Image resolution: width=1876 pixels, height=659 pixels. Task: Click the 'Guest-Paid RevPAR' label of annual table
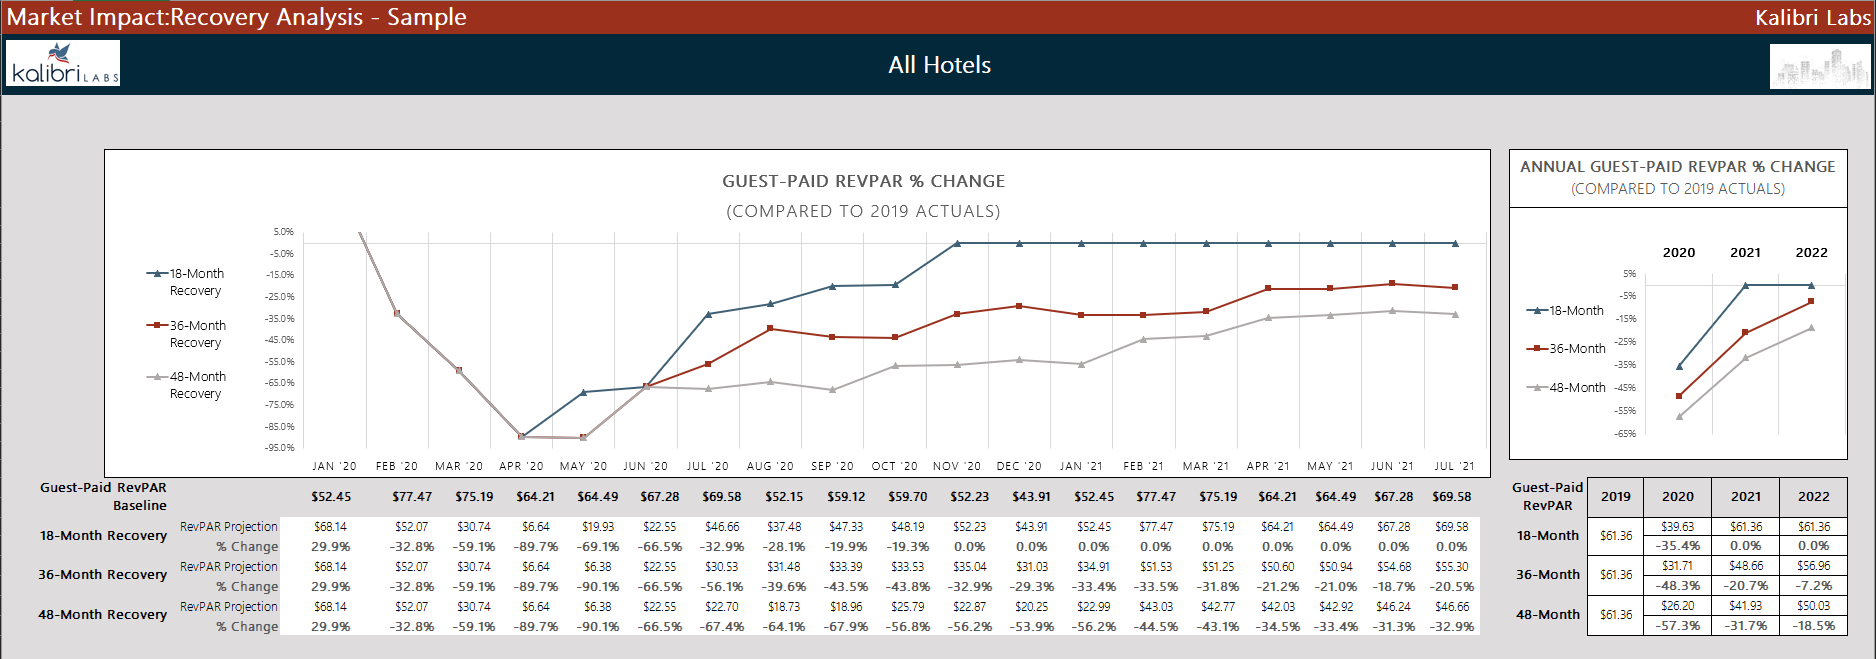coord(1547,496)
